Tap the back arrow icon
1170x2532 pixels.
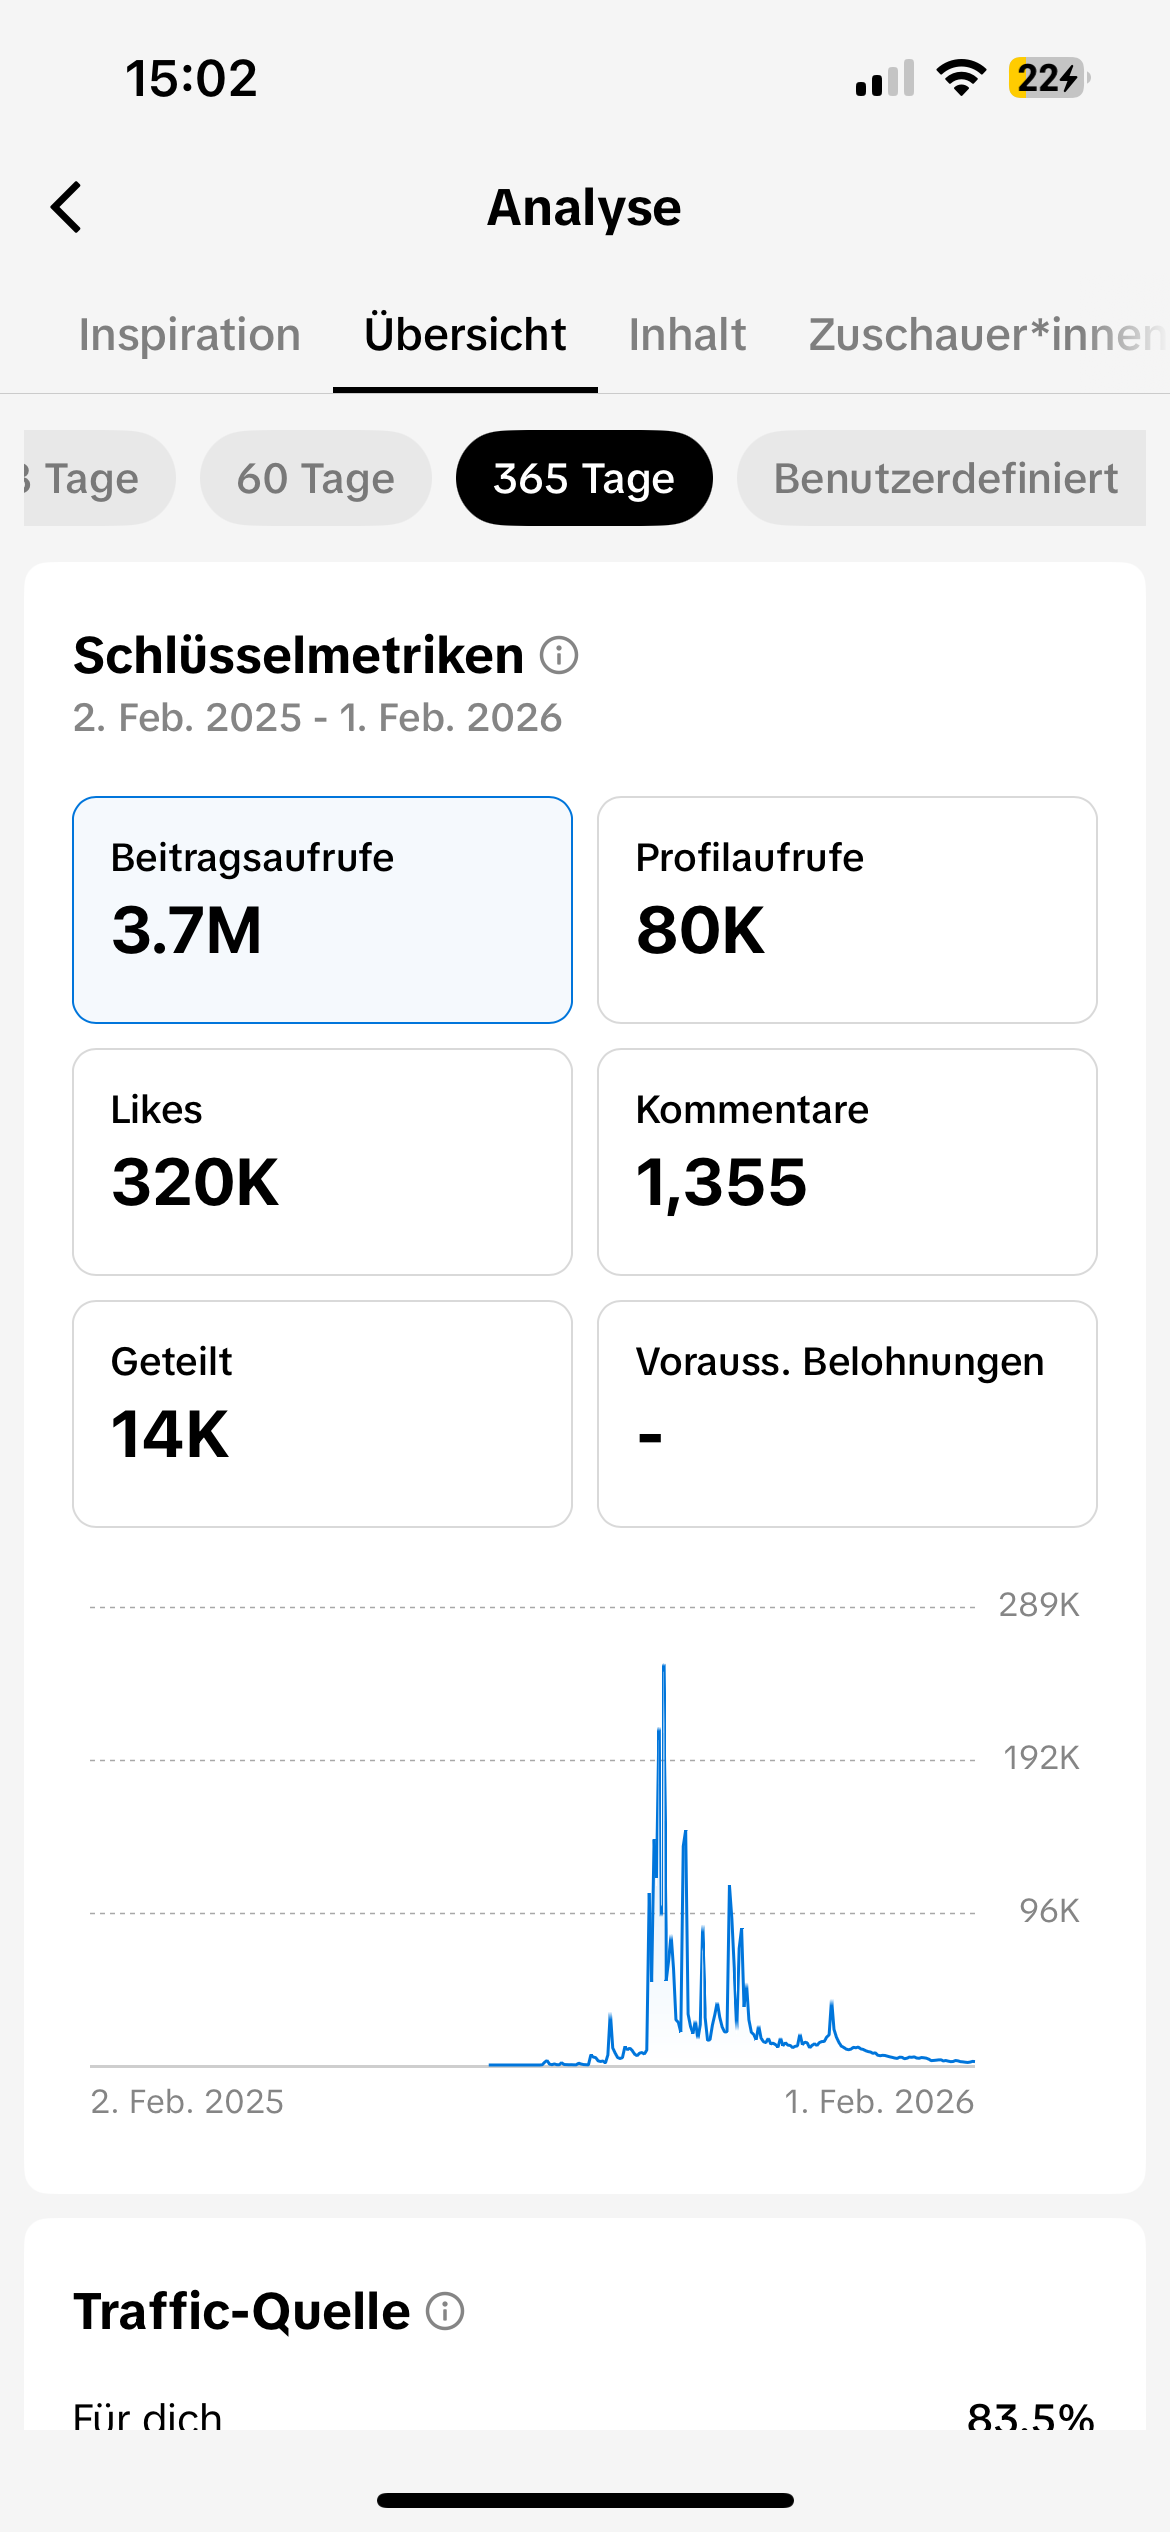coord(66,207)
